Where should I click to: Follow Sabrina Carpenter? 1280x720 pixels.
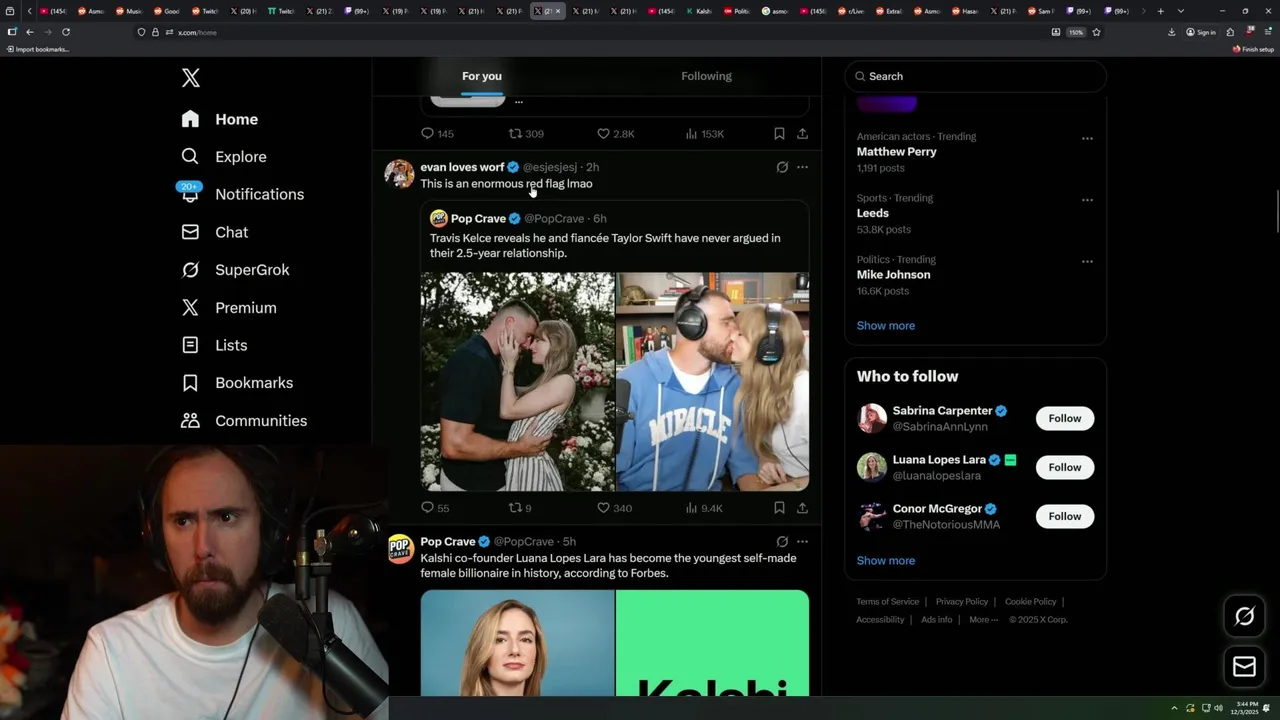tap(1065, 418)
